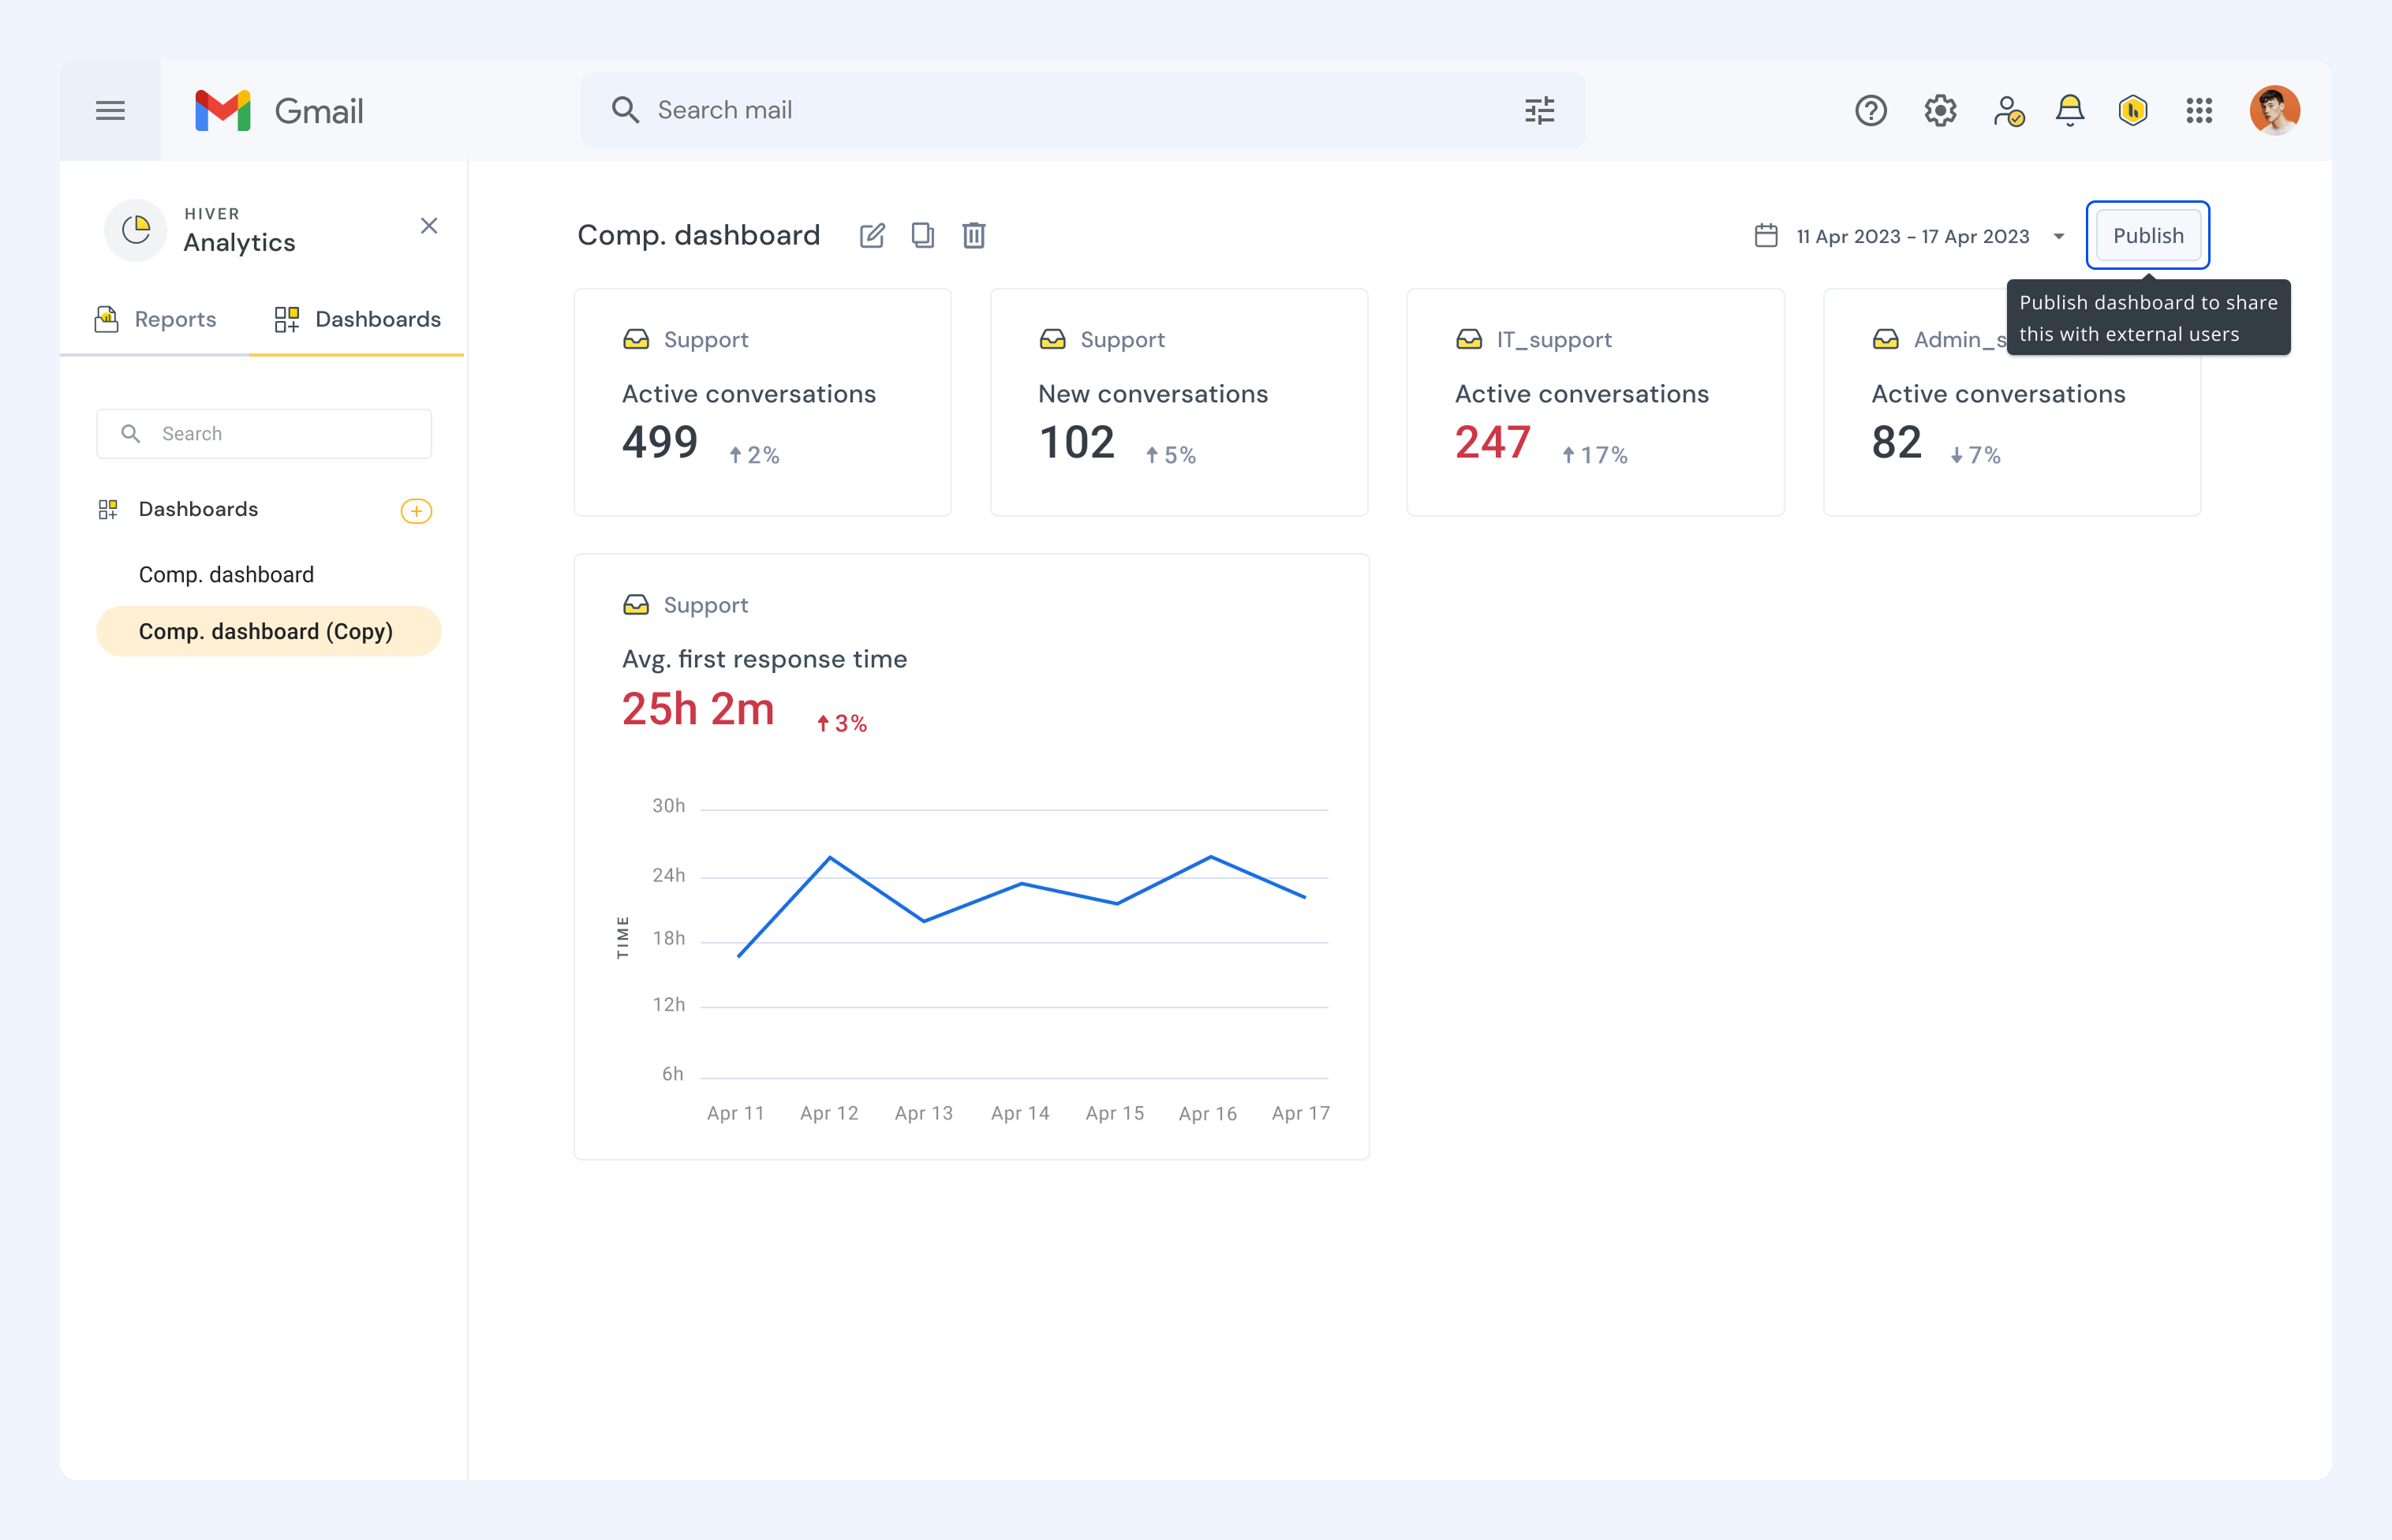
Task: Add a new dashboard with plus icon
Action: click(x=416, y=511)
